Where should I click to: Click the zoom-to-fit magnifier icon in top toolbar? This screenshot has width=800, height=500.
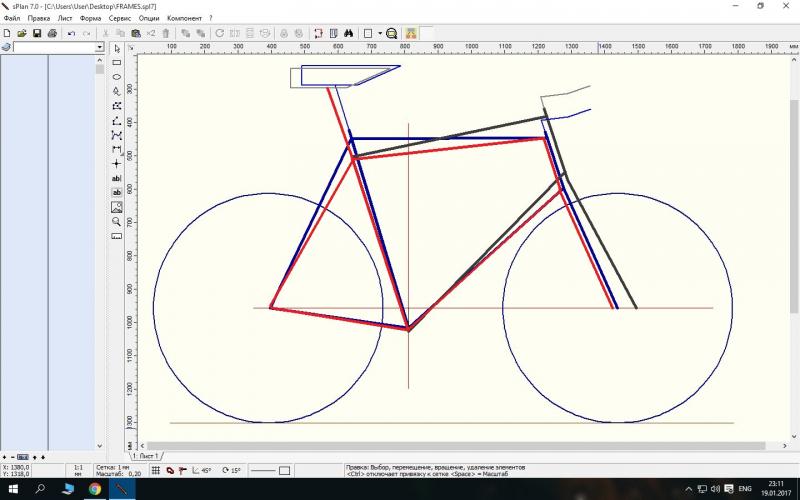point(391,33)
